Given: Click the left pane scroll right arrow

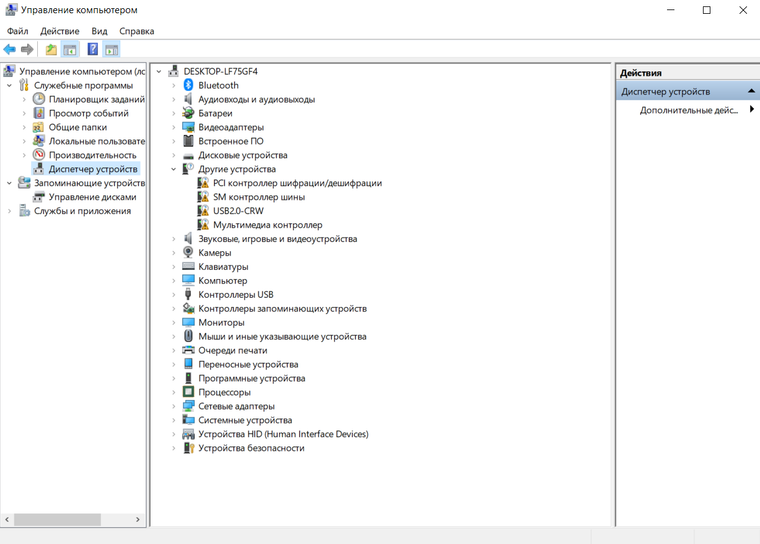Looking at the screenshot, I should 138,520.
